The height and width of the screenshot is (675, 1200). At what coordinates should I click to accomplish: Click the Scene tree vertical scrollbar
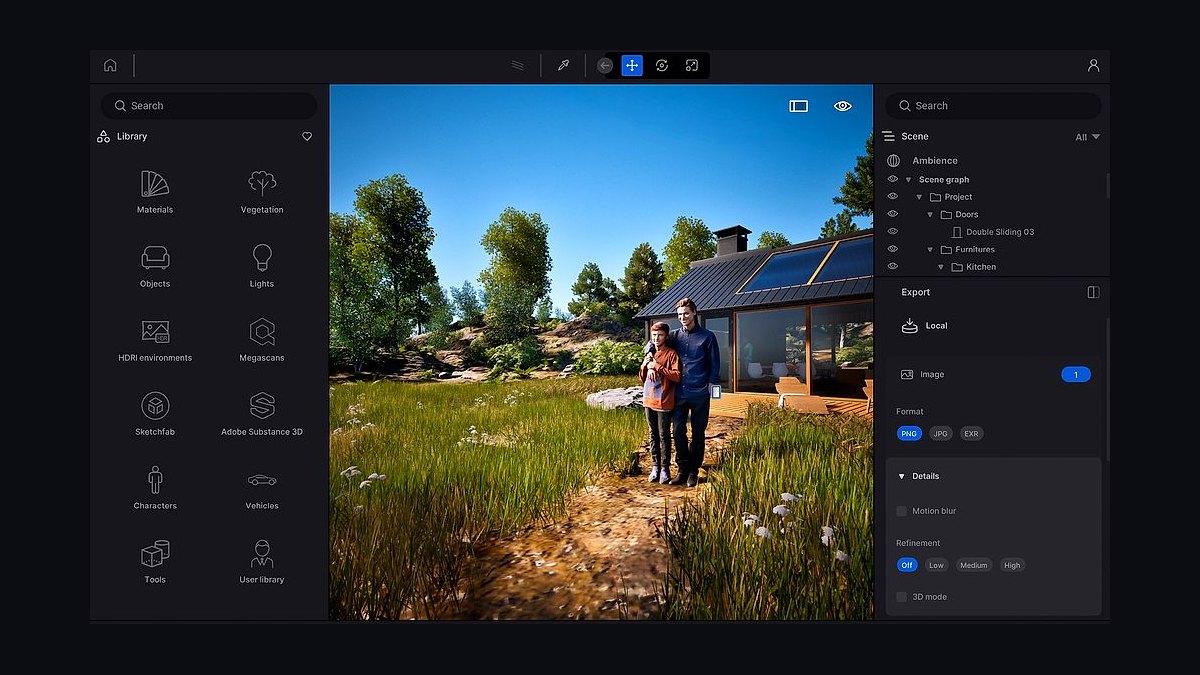pyautogui.click(x=1108, y=185)
